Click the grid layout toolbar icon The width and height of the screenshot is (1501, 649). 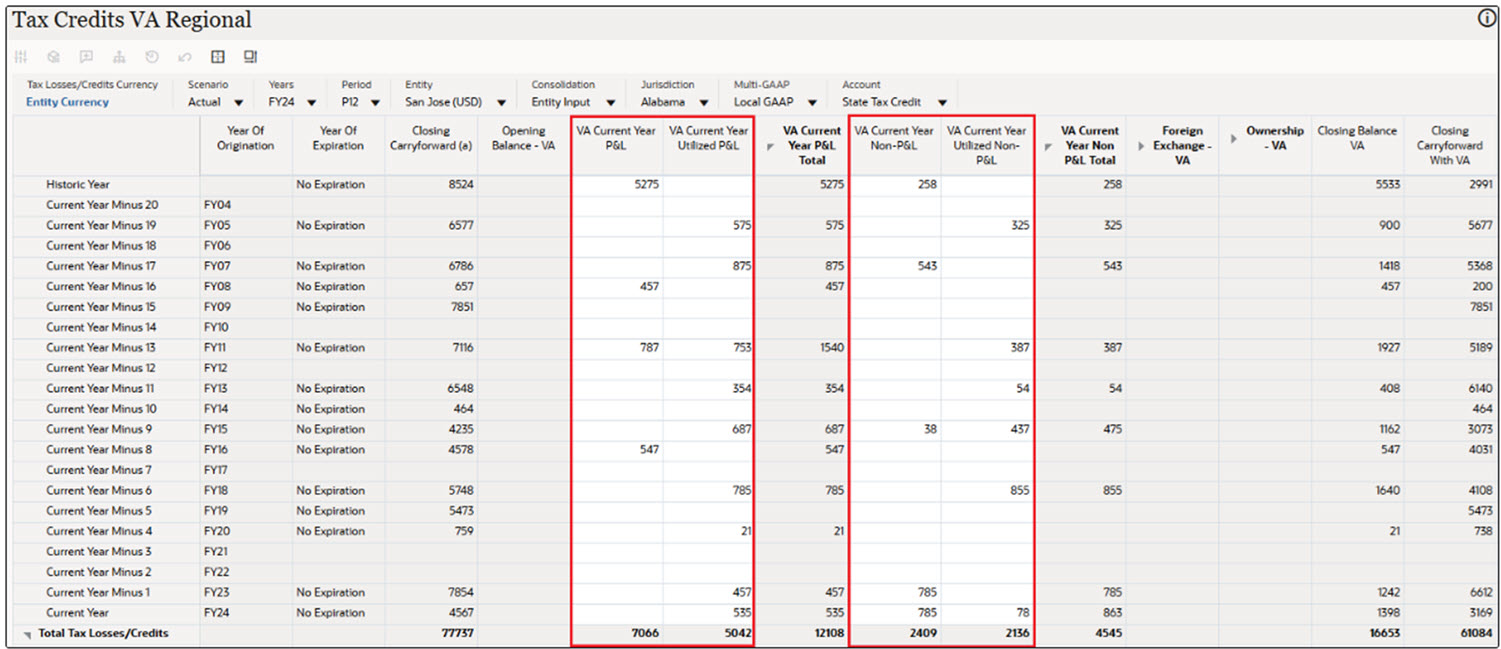click(x=217, y=57)
